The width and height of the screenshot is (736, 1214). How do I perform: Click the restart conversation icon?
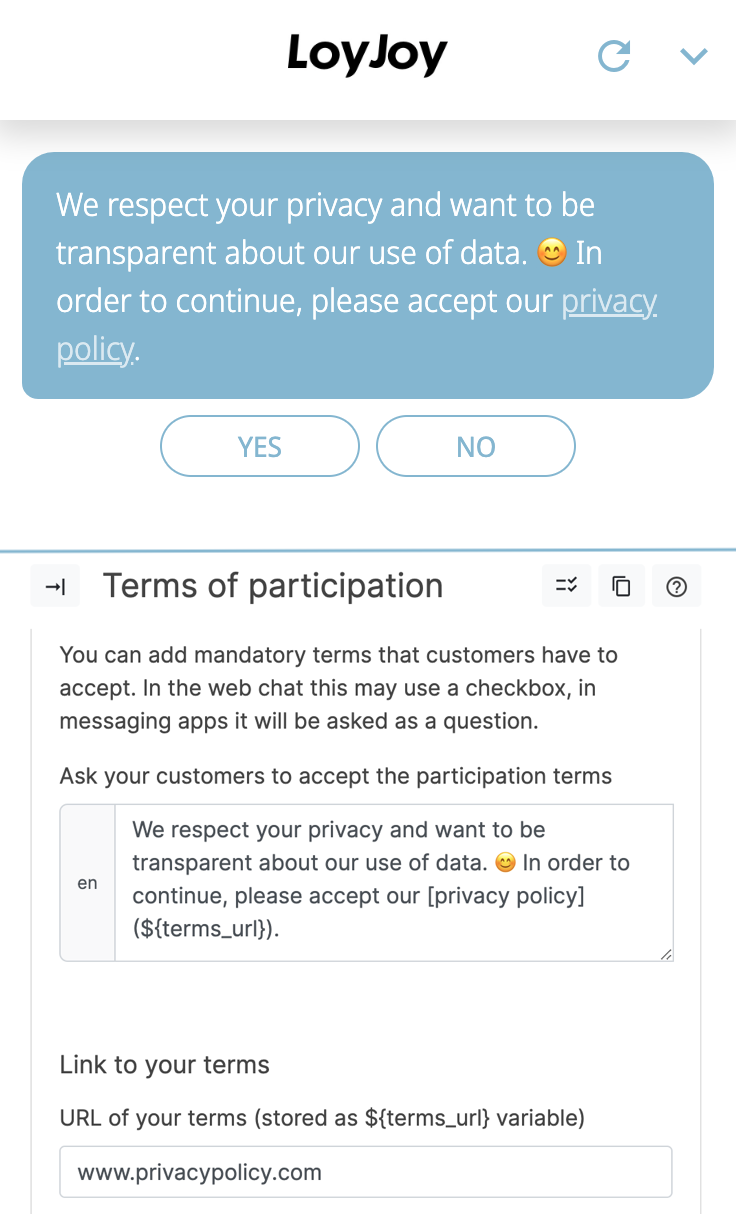(x=613, y=56)
